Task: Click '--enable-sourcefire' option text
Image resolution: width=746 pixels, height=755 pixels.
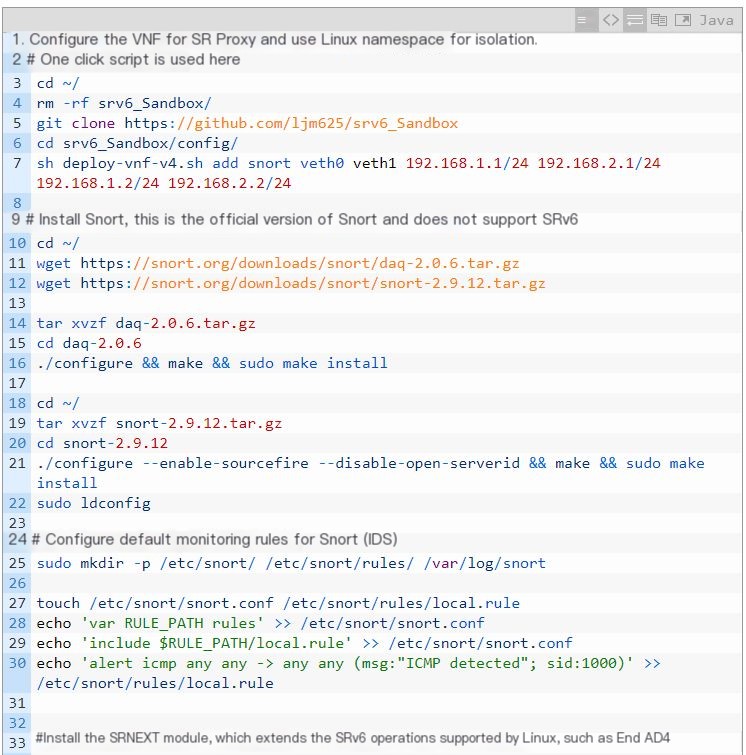Action: (225, 463)
